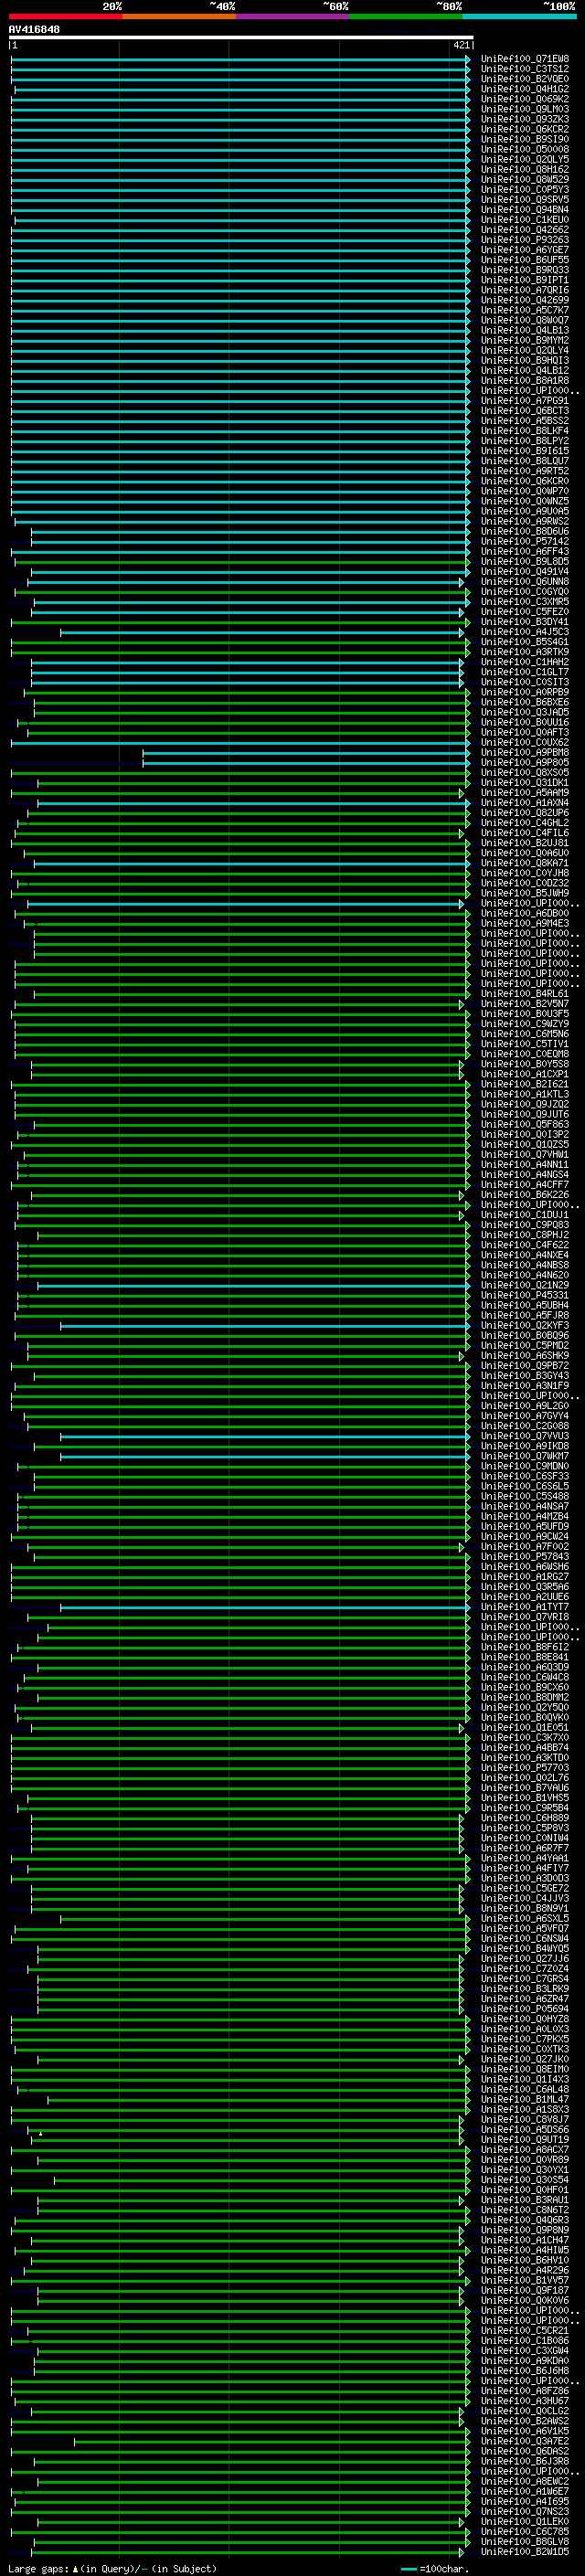
Task: Open hit UniRef100_B2VQE0
Action: (525, 79)
